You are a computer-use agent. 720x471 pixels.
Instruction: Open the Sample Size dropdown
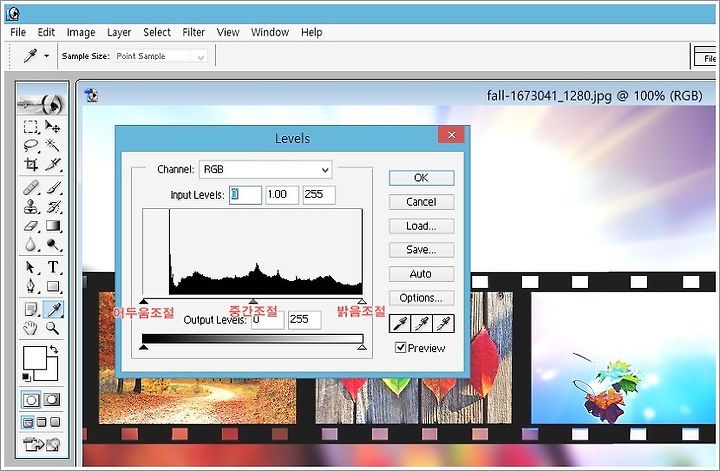[x=161, y=56]
